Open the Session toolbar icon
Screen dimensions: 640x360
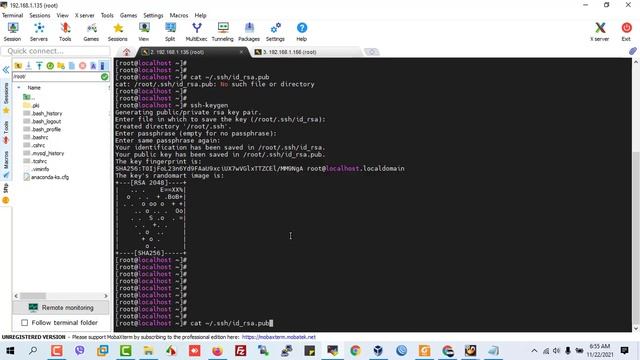point(13,32)
